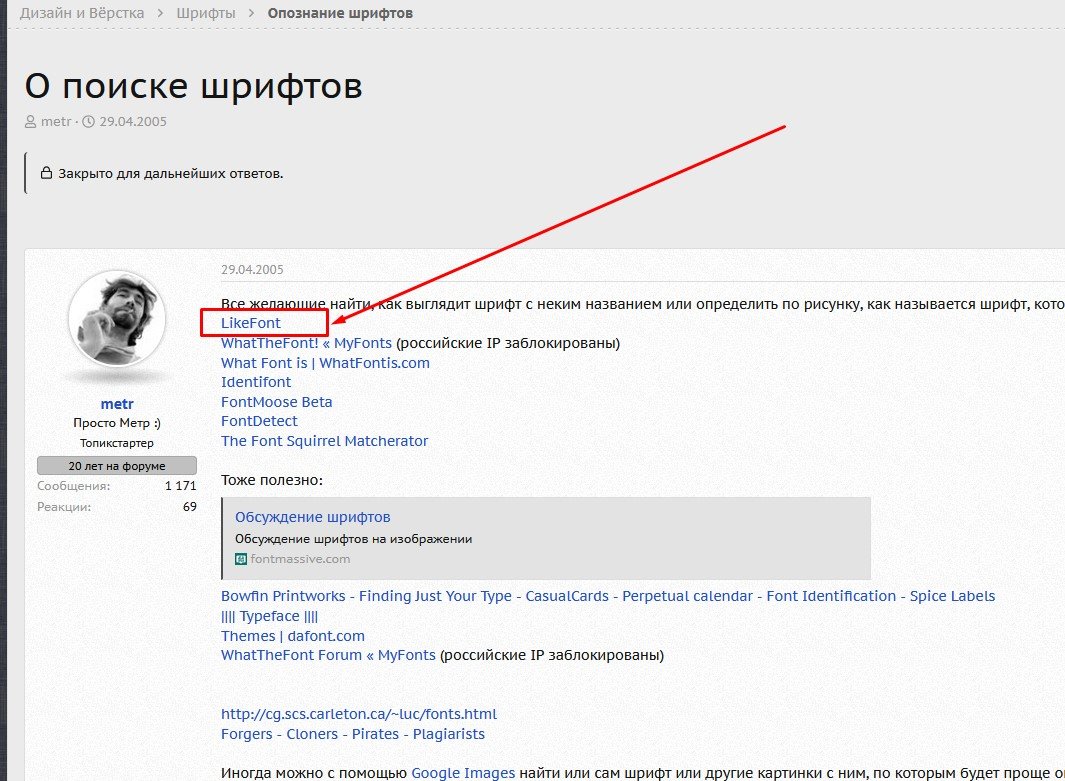Go to the Шрифты breadcrumb section
This screenshot has width=1065, height=781.
(x=206, y=13)
